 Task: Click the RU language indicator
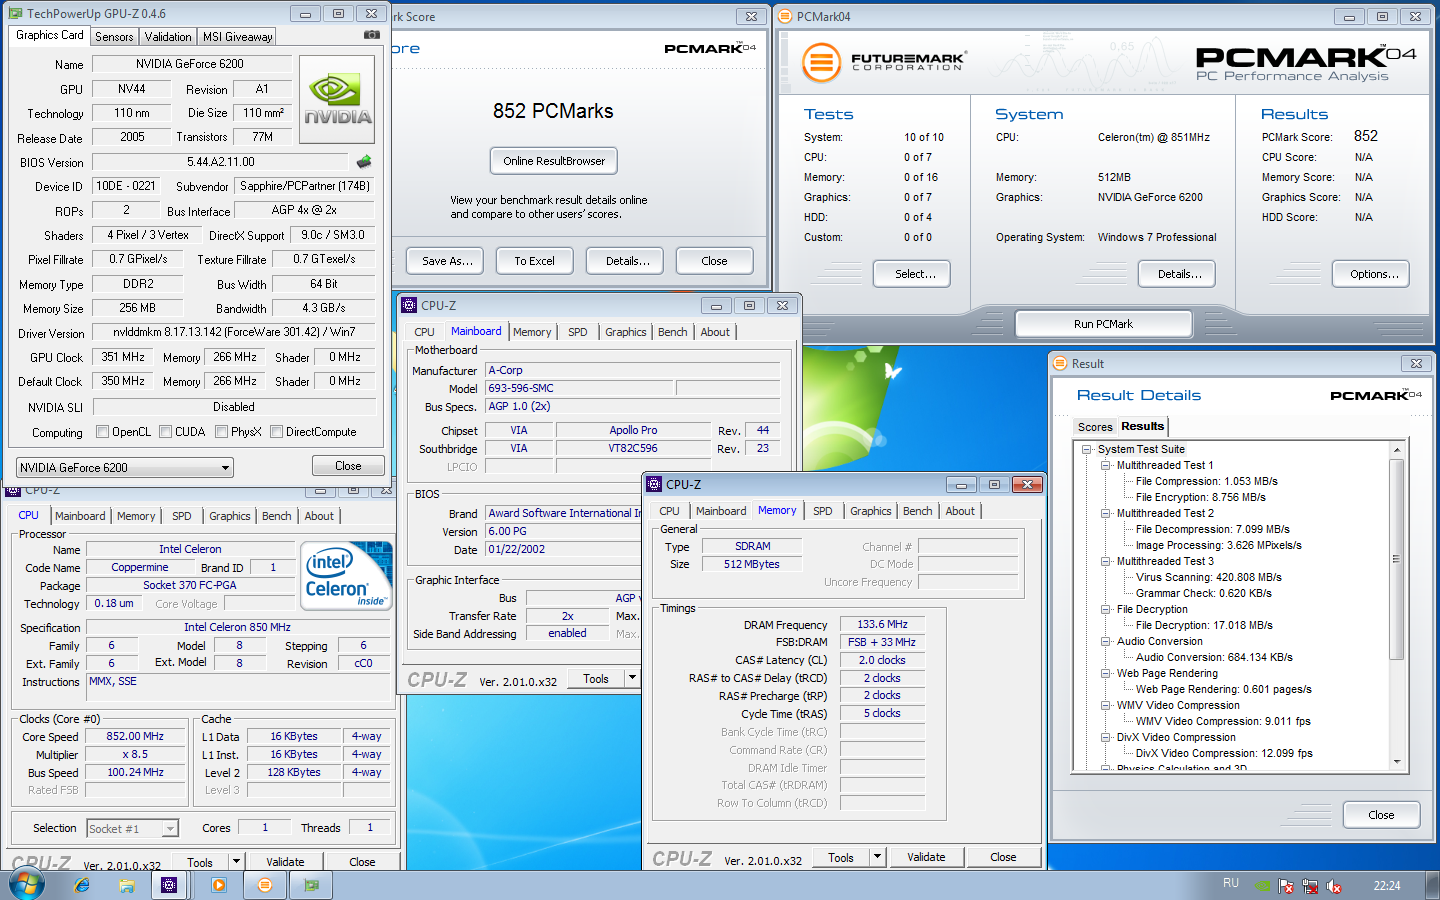coord(1231,884)
